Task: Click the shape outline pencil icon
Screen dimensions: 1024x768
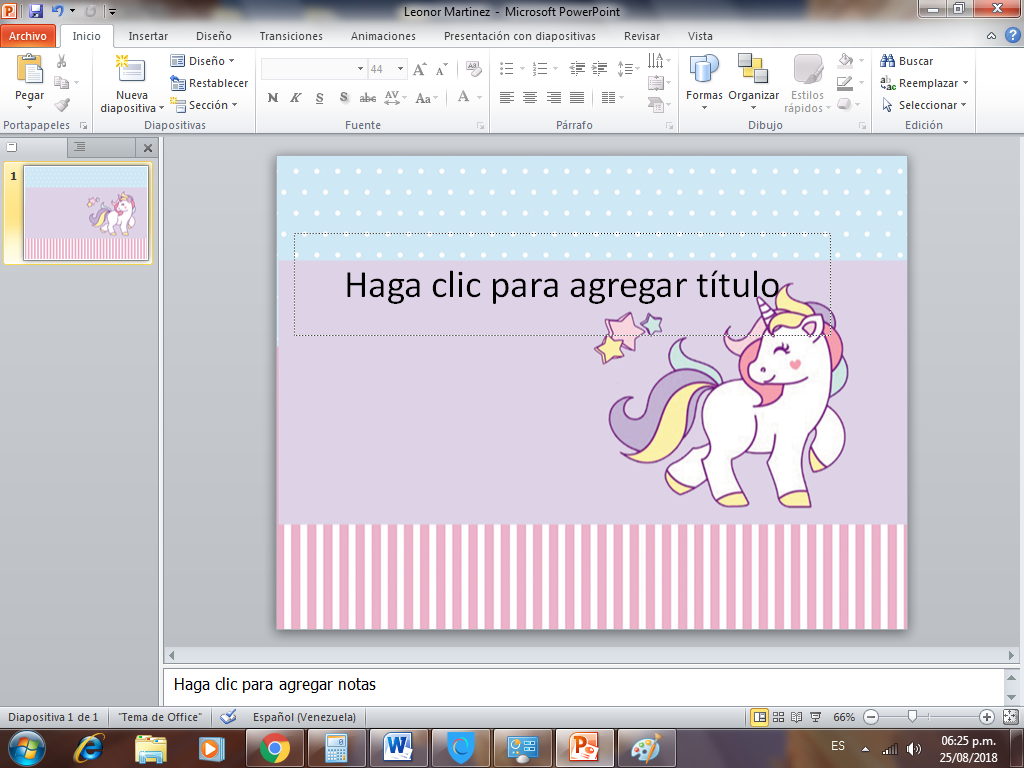Action: (x=844, y=83)
